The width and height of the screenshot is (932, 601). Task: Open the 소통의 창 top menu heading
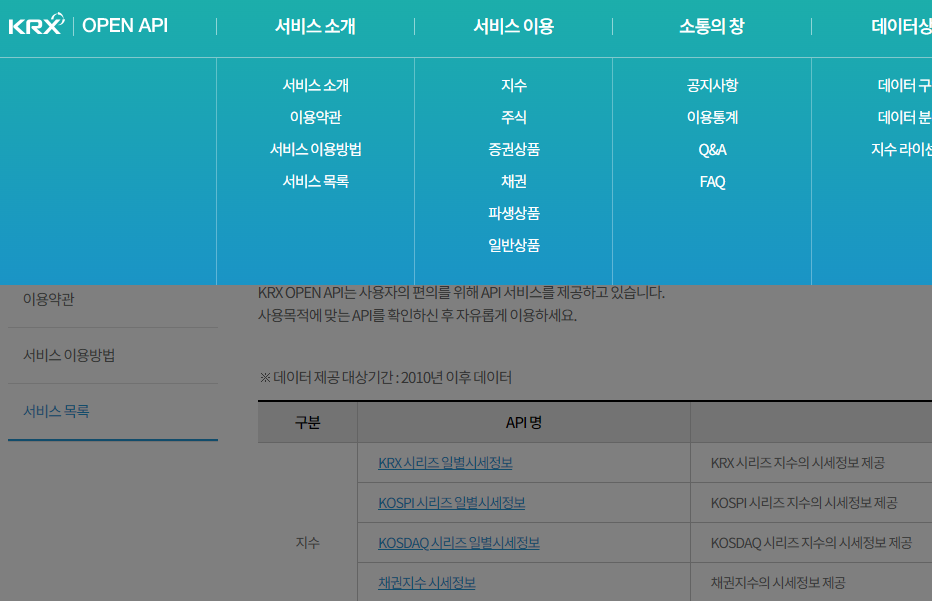tap(711, 26)
